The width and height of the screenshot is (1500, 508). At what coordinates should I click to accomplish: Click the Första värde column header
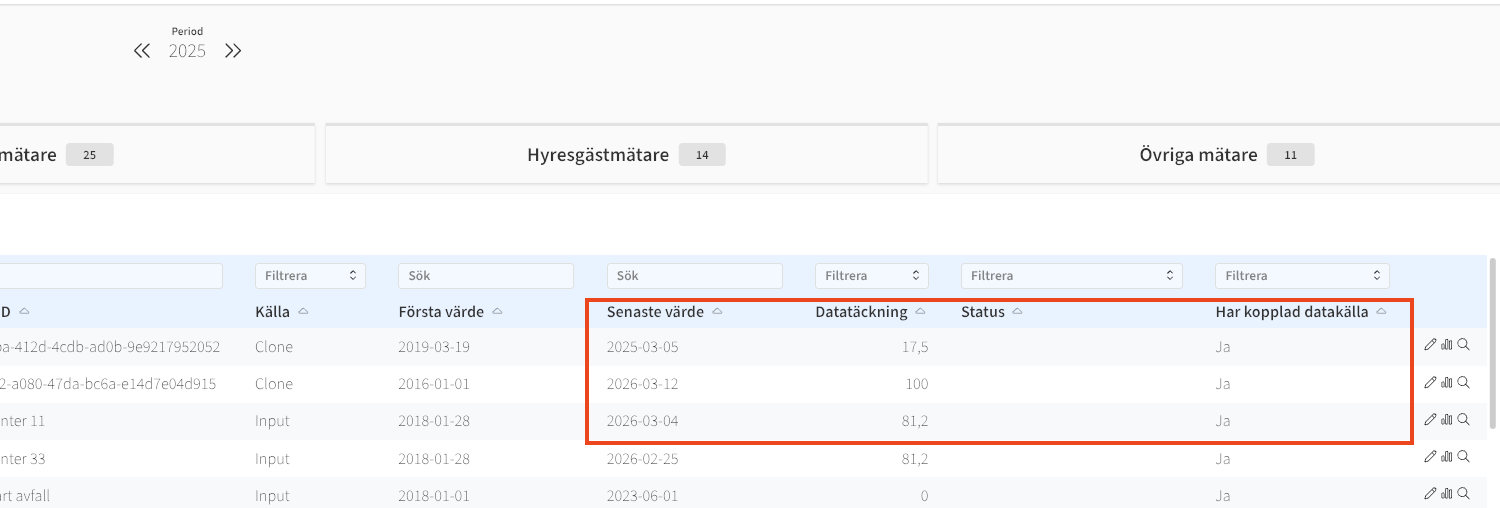click(x=441, y=312)
